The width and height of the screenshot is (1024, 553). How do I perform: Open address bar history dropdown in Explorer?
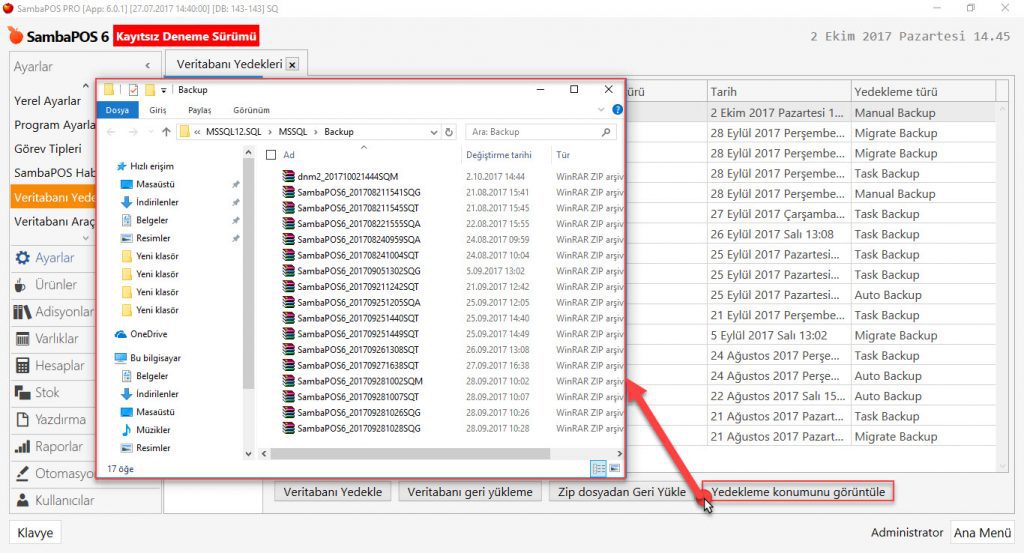point(434,132)
